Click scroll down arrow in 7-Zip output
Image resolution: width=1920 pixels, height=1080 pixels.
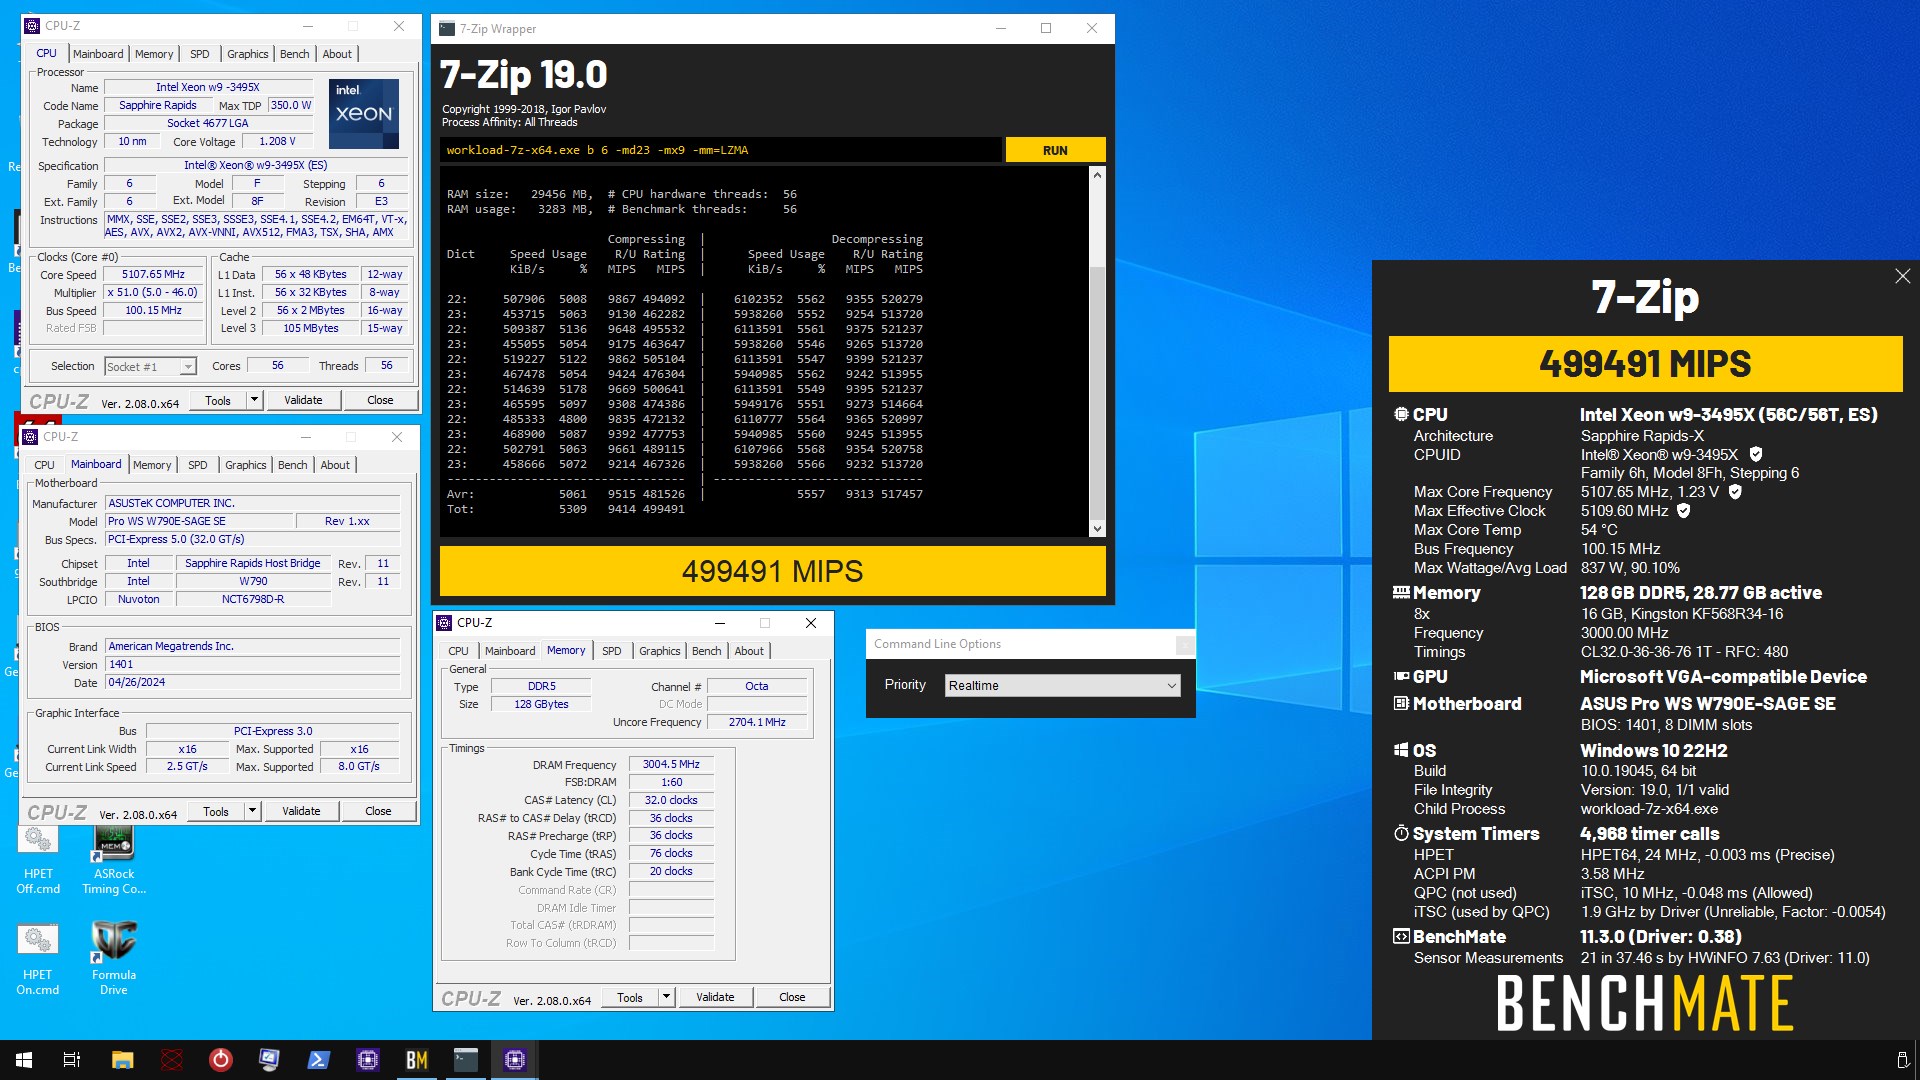pyautogui.click(x=1097, y=529)
